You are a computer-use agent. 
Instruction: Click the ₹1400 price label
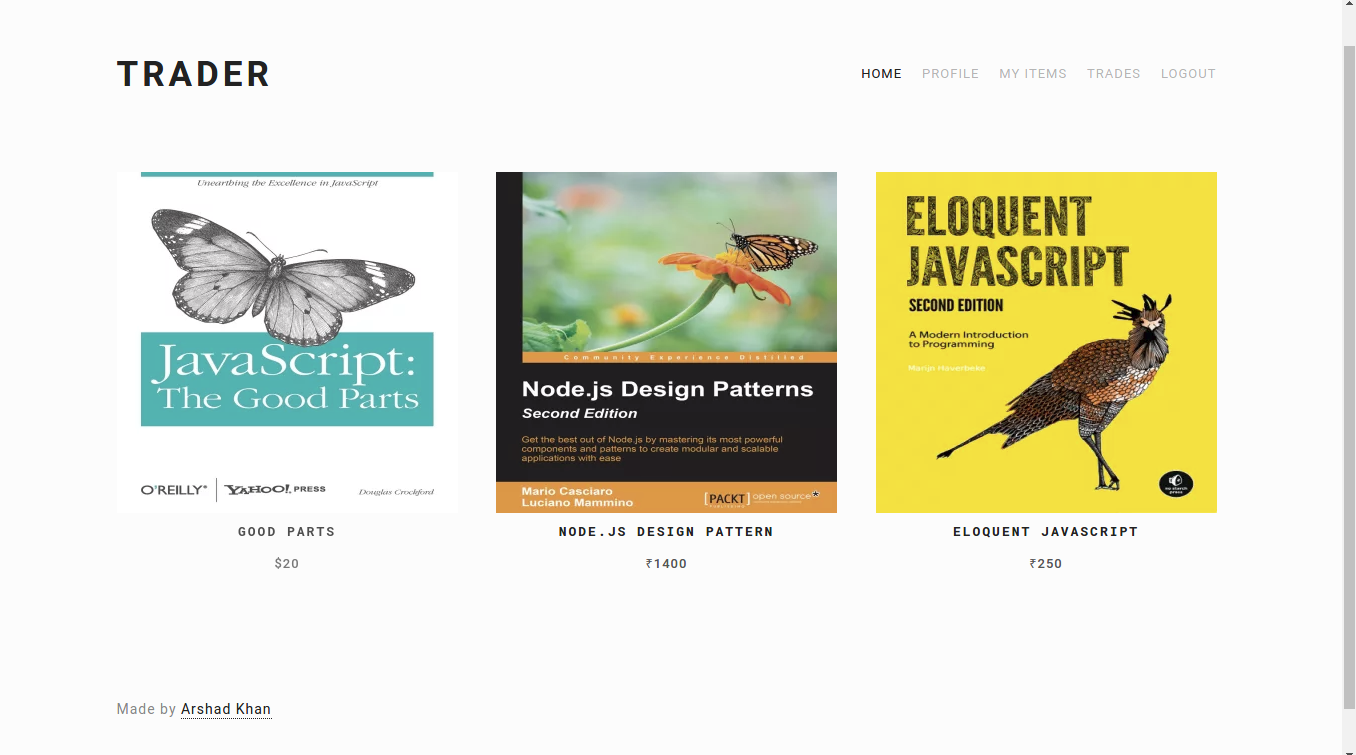666,564
